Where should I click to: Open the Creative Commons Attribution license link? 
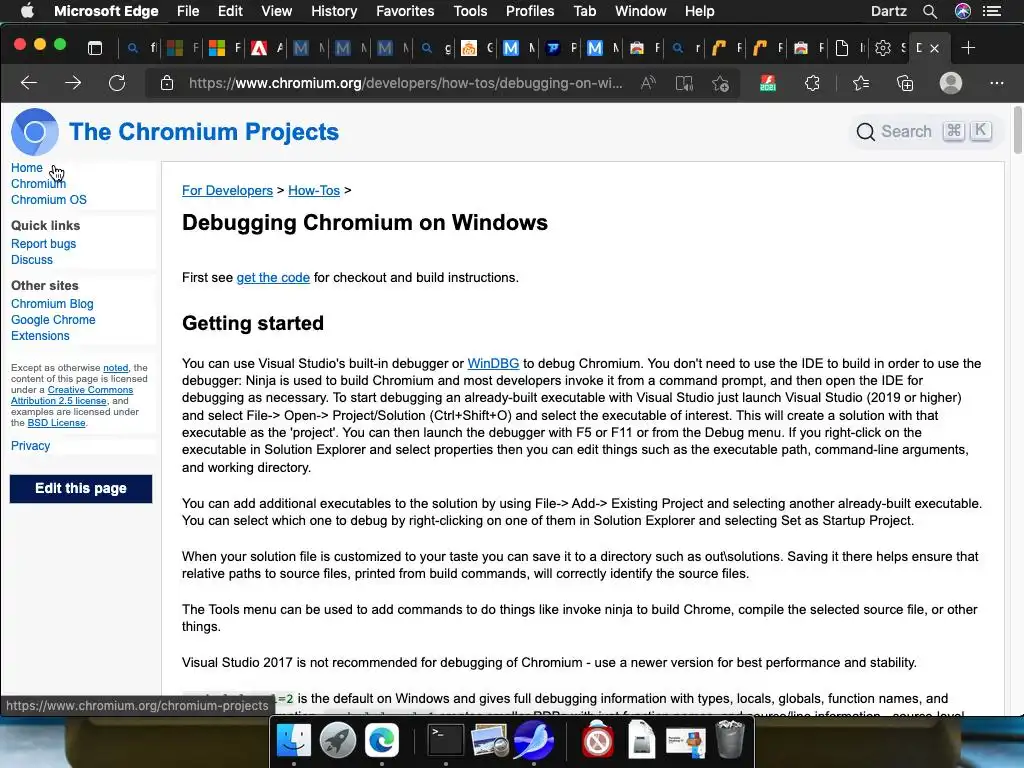pyautogui.click(x=72, y=395)
